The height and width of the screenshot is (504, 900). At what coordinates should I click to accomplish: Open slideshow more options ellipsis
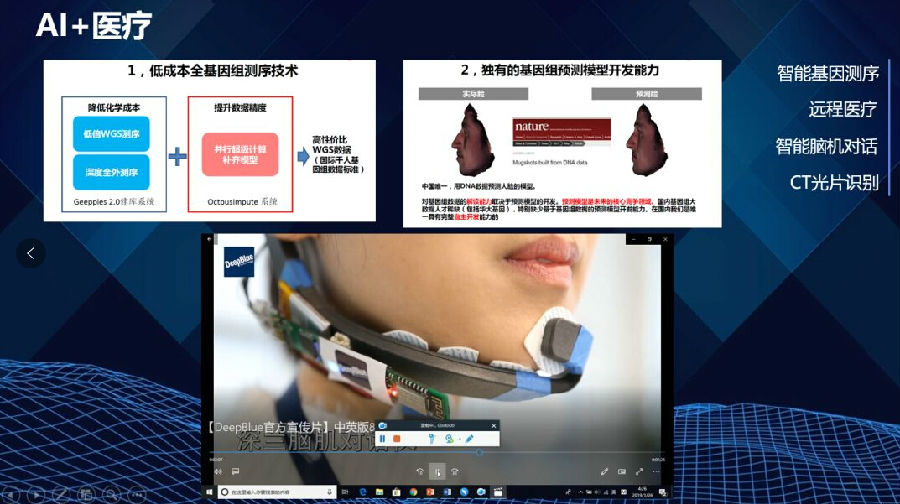click(x=137, y=494)
